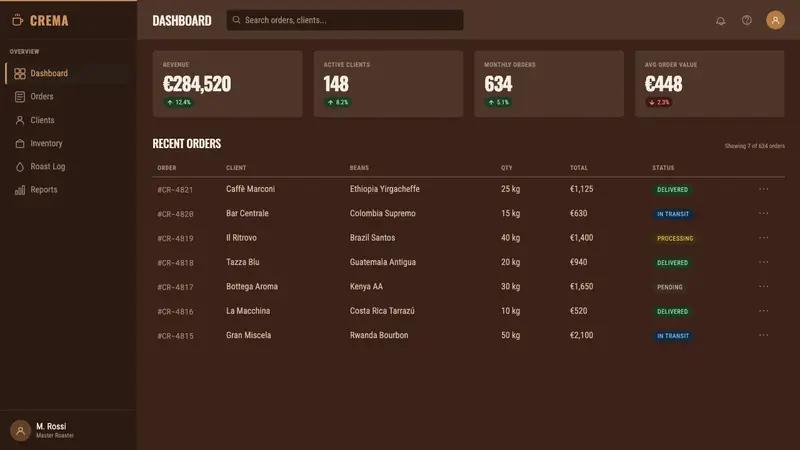Open actions menu for order #CR-4821

click(763, 189)
